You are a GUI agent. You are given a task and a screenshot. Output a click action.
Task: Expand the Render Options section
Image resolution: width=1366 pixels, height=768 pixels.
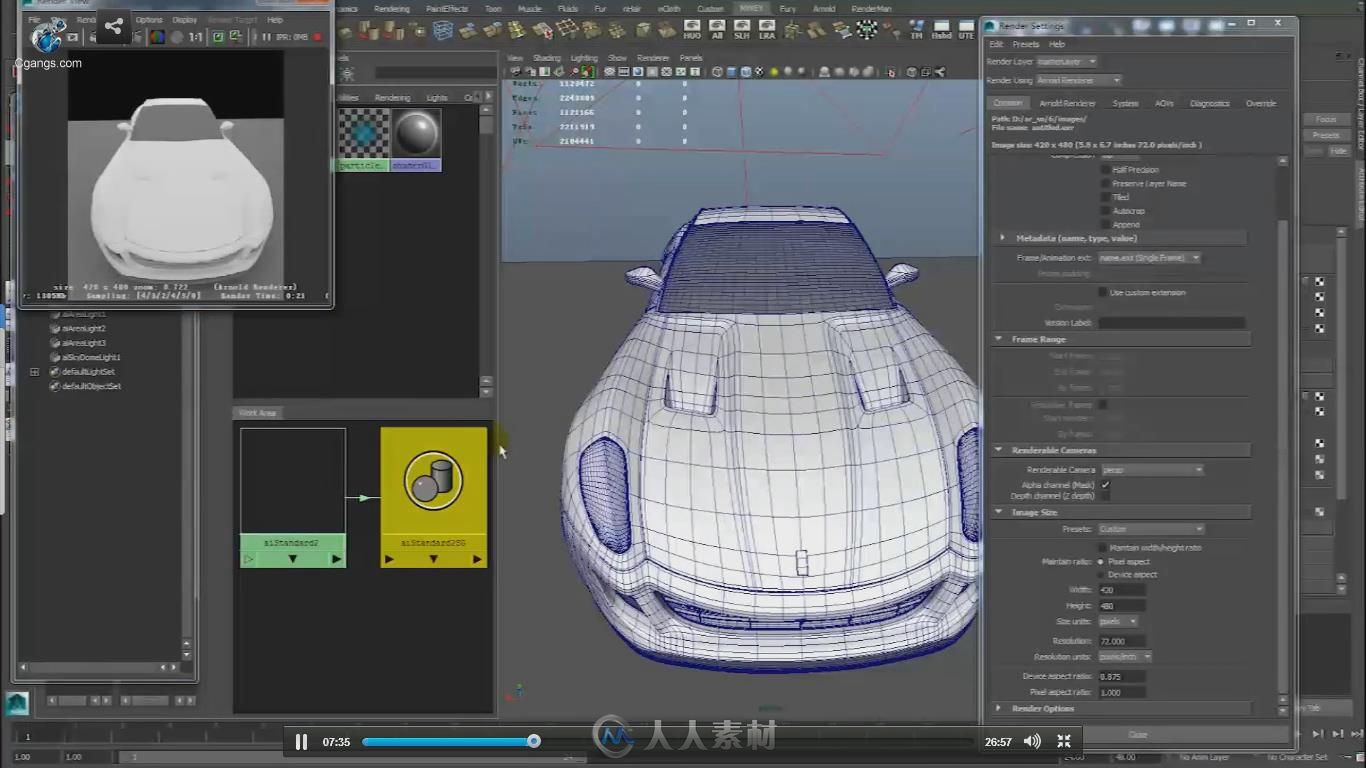(x=999, y=708)
